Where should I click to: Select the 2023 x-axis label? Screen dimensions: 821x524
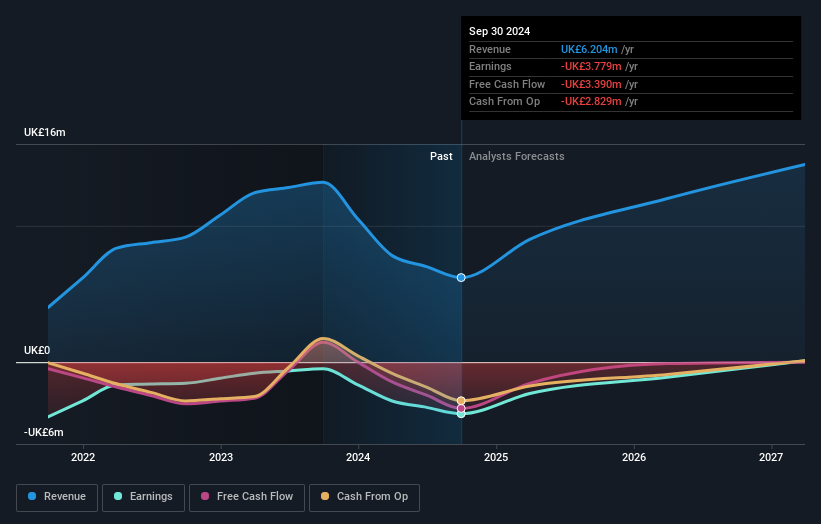pos(221,457)
